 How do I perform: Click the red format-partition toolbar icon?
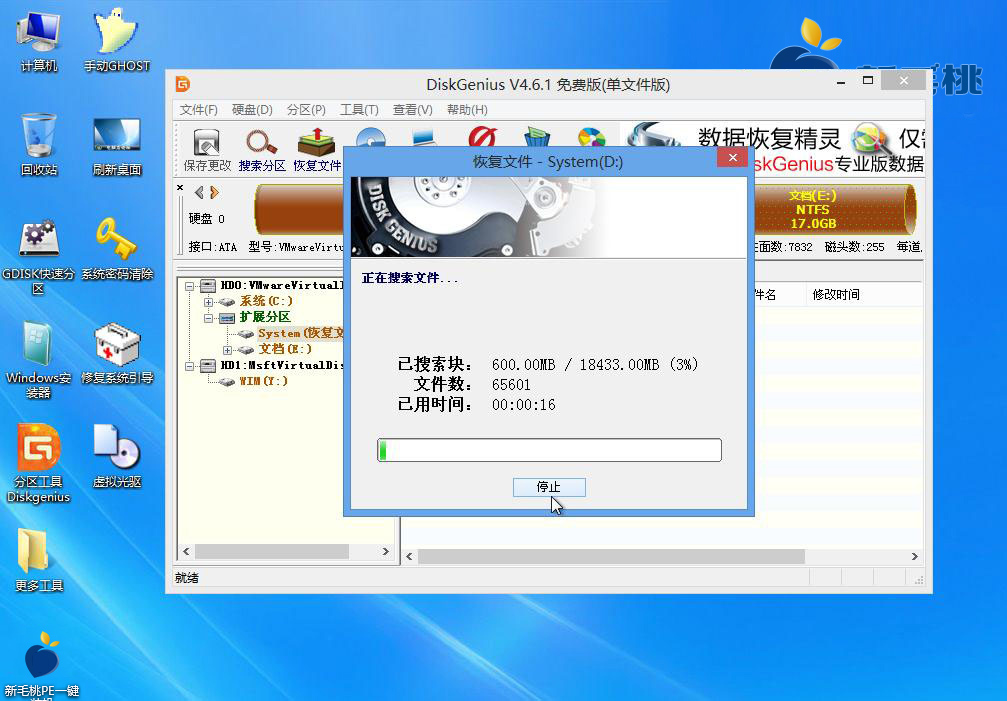click(x=482, y=136)
